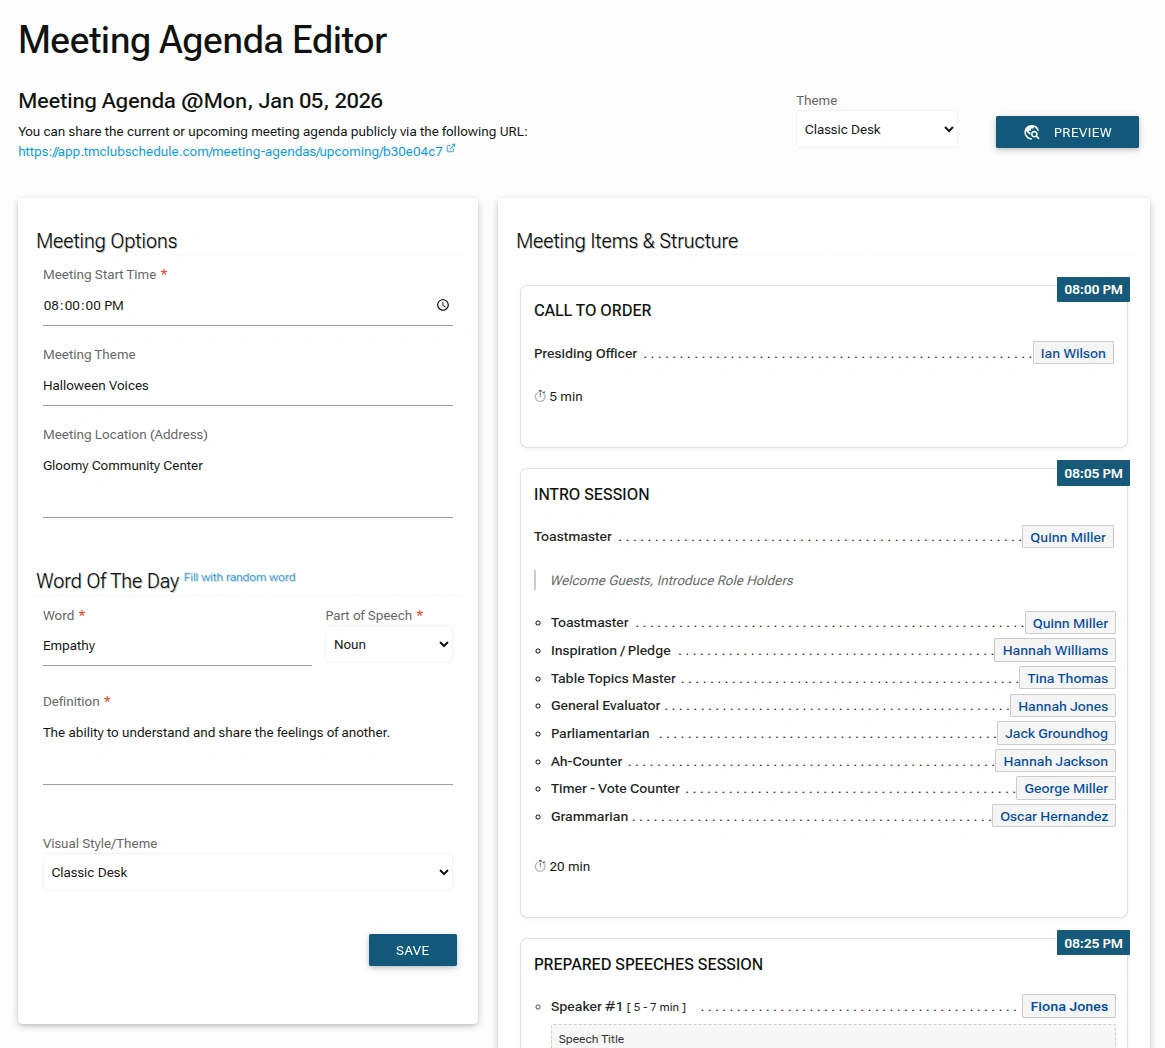Click the Word field containing Empathy
This screenshot has height=1048, width=1165.
(x=177, y=646)
